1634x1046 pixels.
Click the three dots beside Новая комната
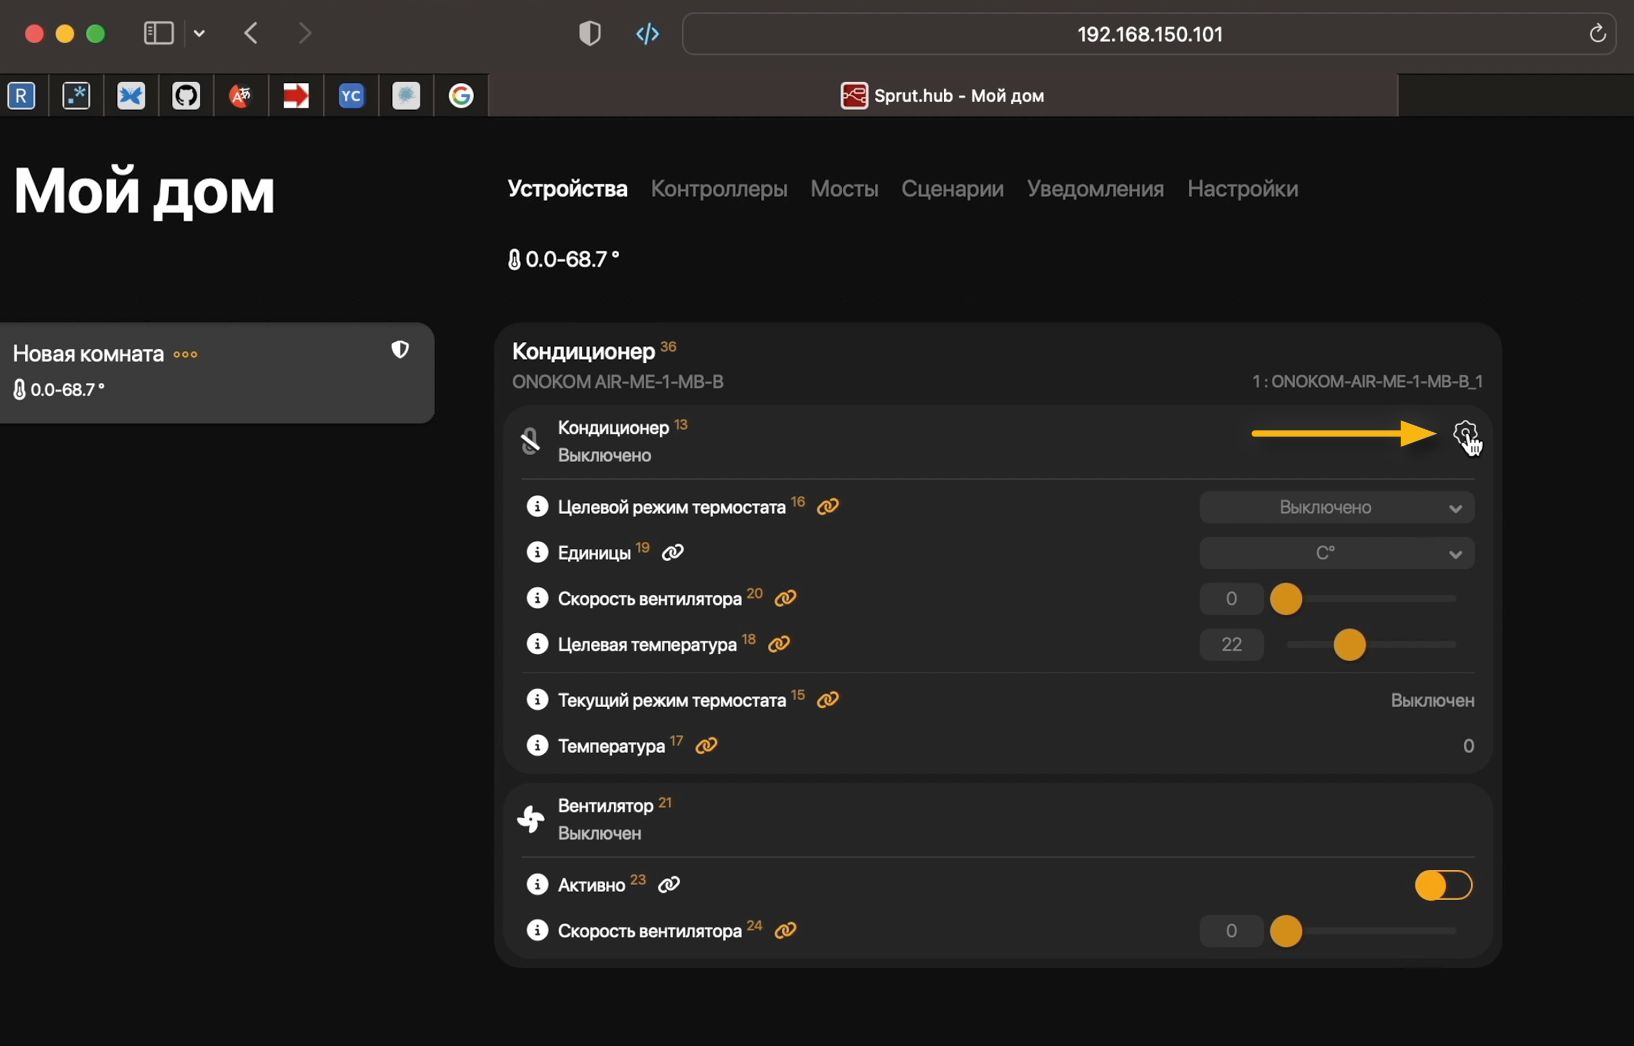(185, 355)
